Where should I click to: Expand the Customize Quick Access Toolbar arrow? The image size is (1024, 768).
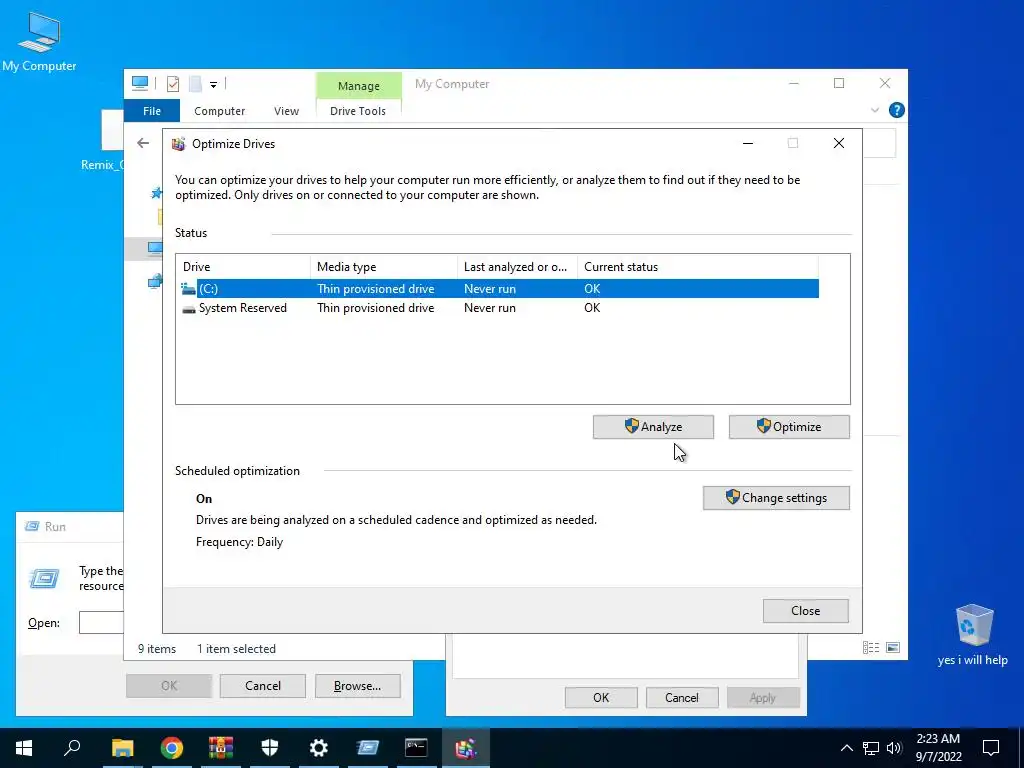213,84
